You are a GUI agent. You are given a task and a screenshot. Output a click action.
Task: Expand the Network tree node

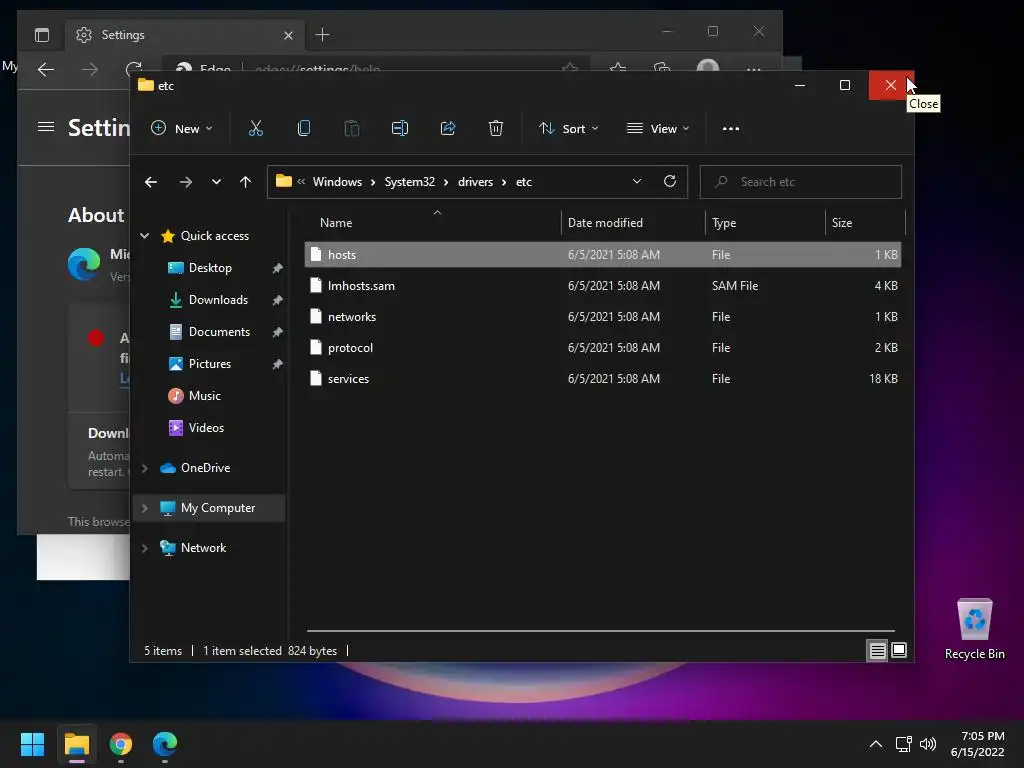144,548
